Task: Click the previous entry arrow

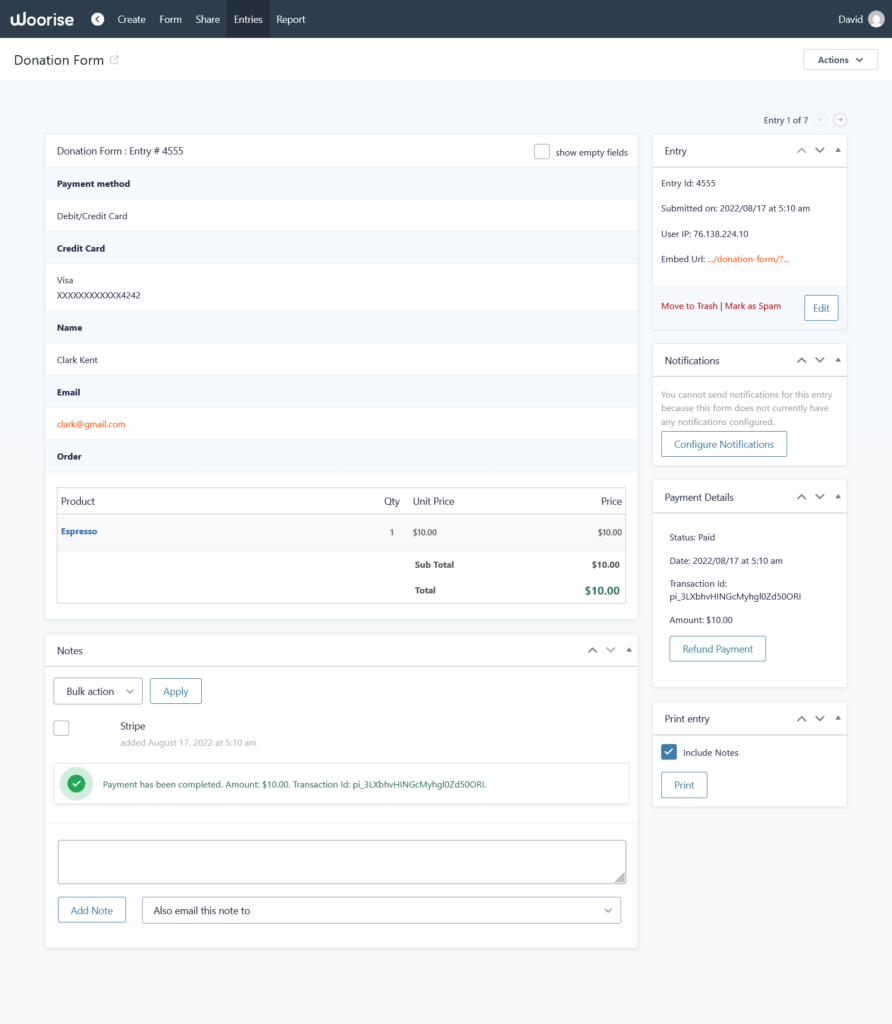Action: point(818,119)
